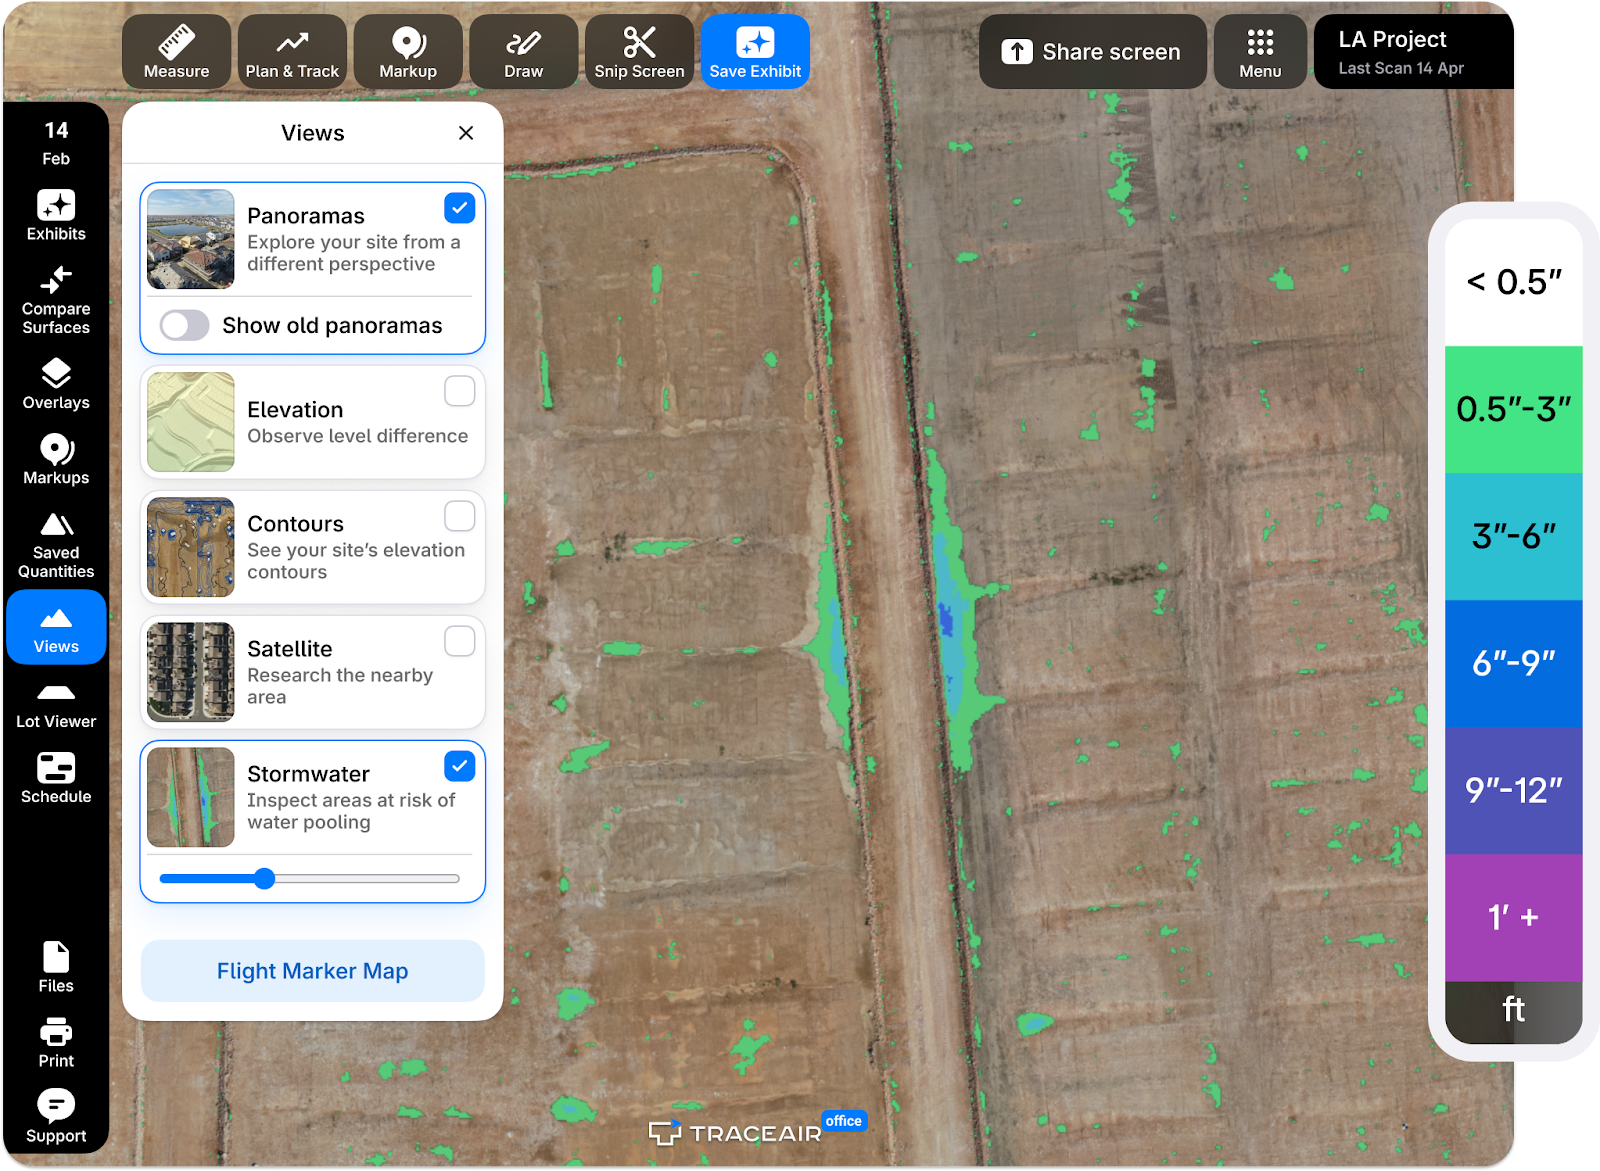The image size is (1600, 1171).
Task: Open the 14 Feb date selector
Action: [56, 143]
